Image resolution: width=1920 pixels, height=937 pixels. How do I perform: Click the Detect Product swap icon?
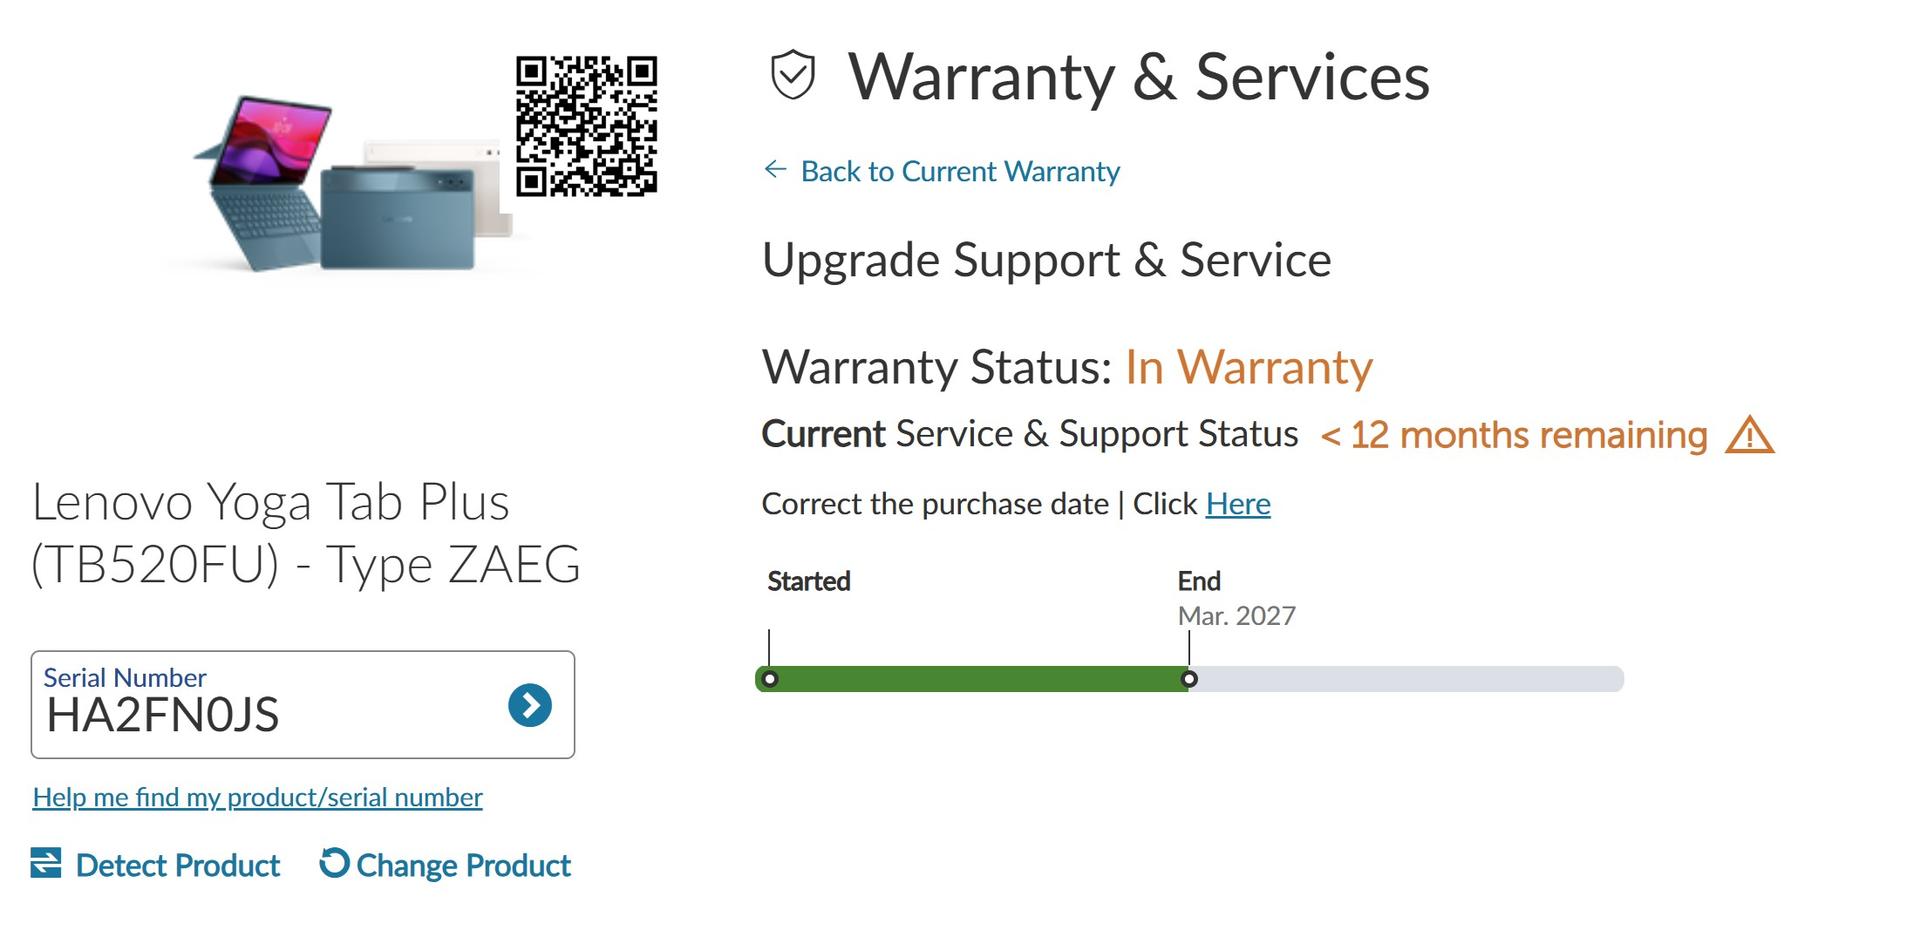46,863
